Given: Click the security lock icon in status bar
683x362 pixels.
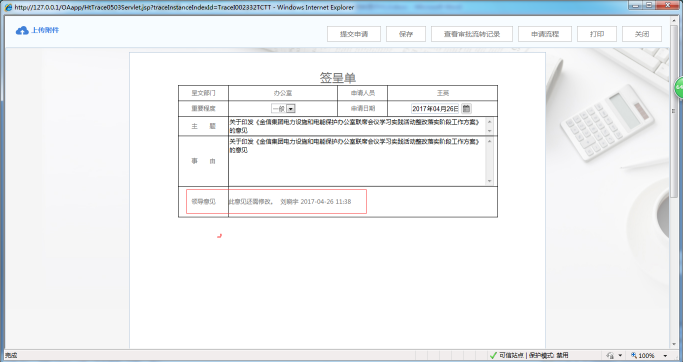Looking at the screenshot, I should (611, 355).
